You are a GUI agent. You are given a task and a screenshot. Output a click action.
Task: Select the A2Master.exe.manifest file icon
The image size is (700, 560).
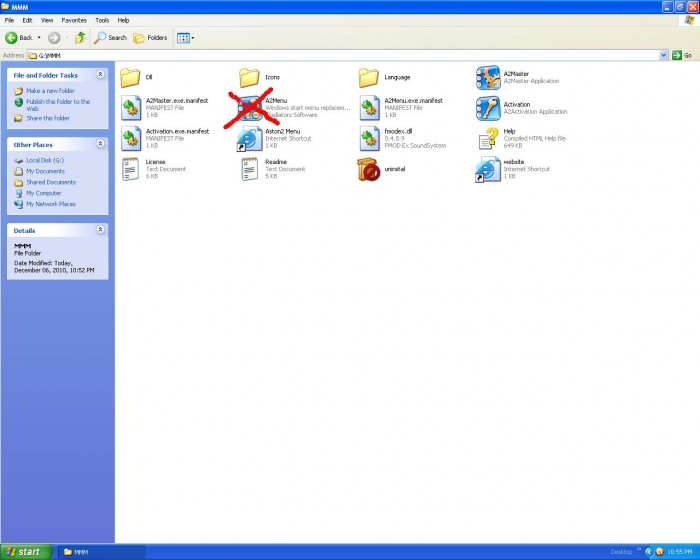(x=131, y=109)
